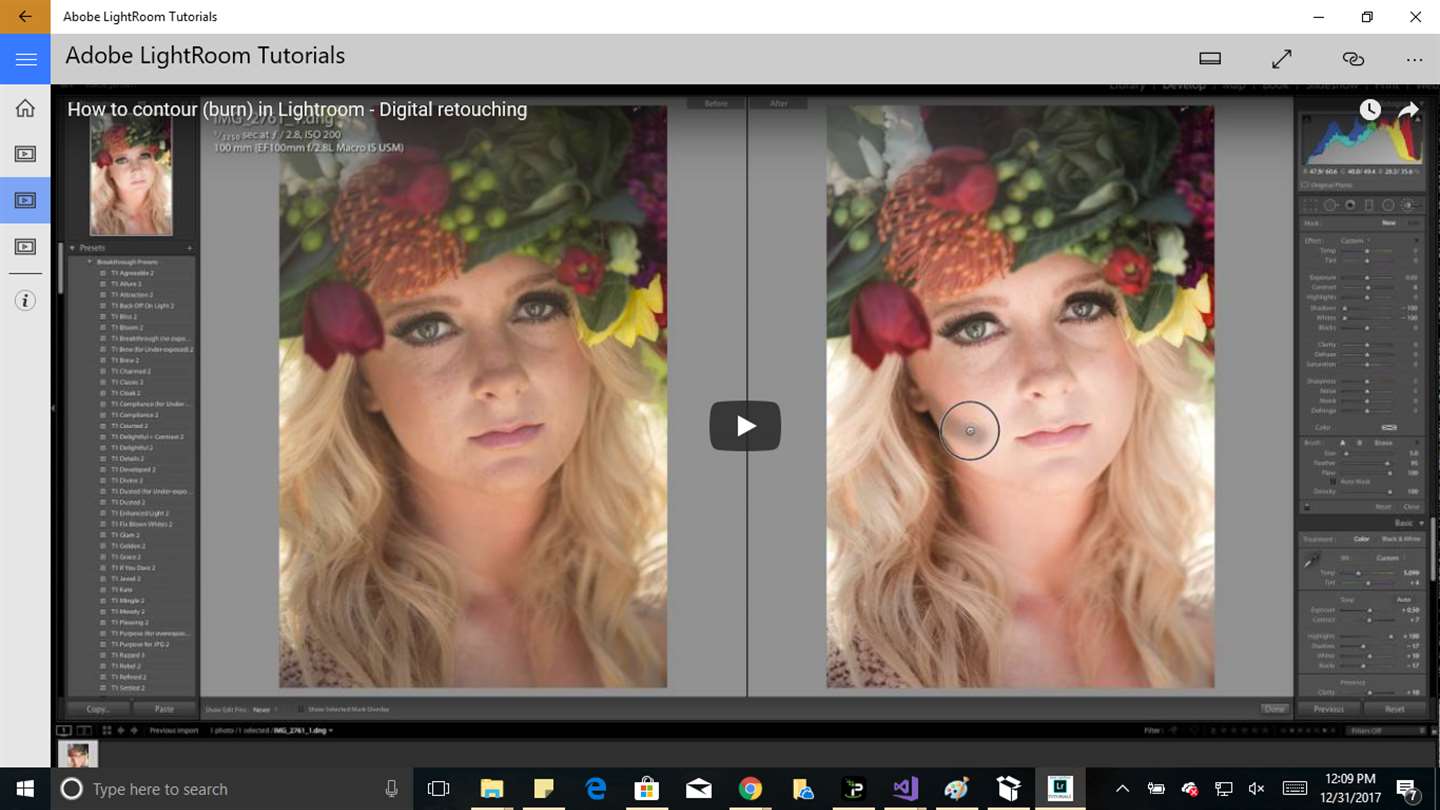Screen dimensions: 1440x810
Task: Open the Mail app from the taskbar
Action: [x=699, y=789]
